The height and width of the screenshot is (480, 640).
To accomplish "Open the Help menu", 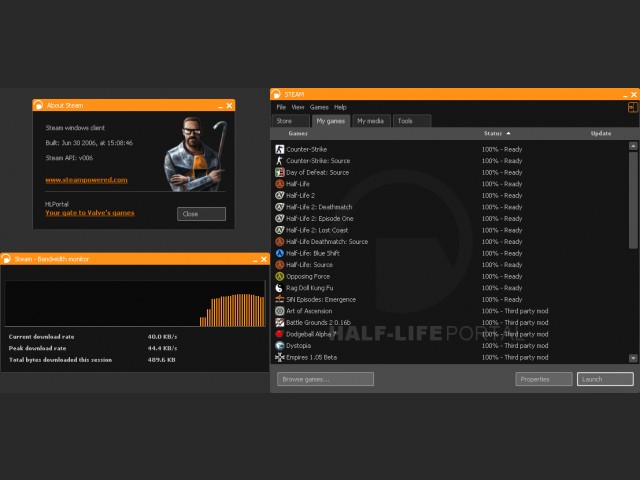I will tap(340, 107).
